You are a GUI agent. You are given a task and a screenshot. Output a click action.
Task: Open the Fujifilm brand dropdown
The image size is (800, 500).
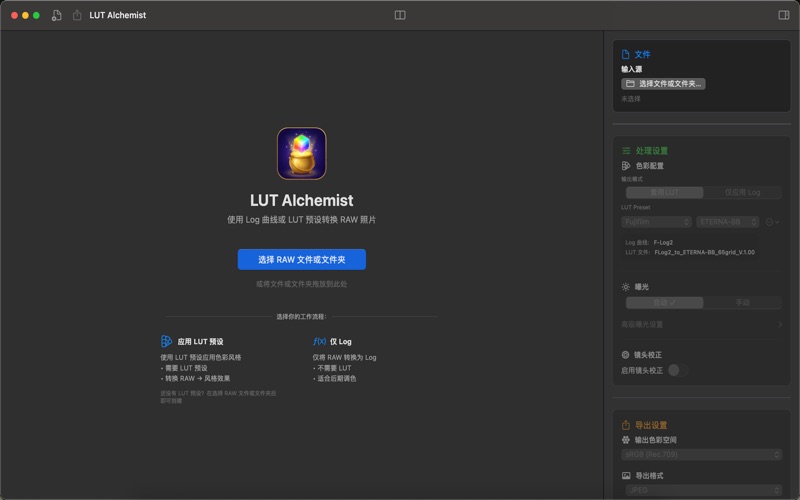(656, 222)
